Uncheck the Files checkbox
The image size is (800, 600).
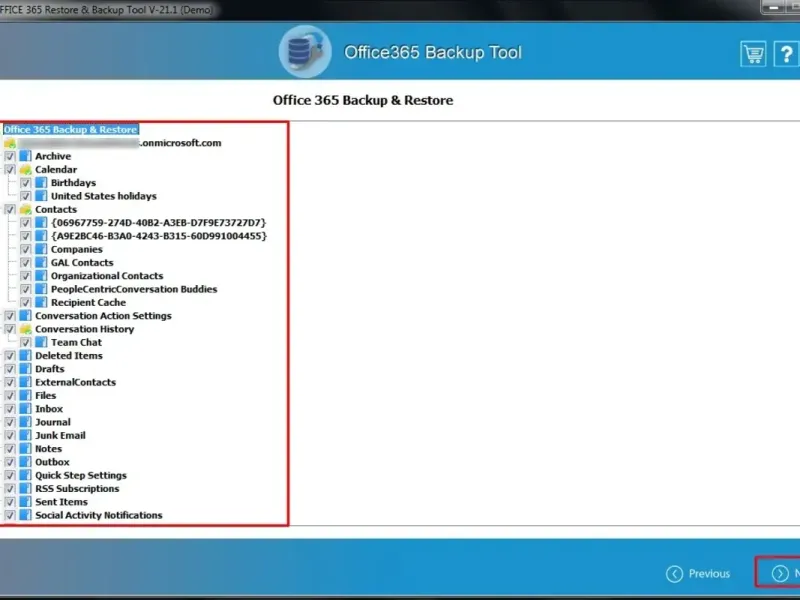10,395
